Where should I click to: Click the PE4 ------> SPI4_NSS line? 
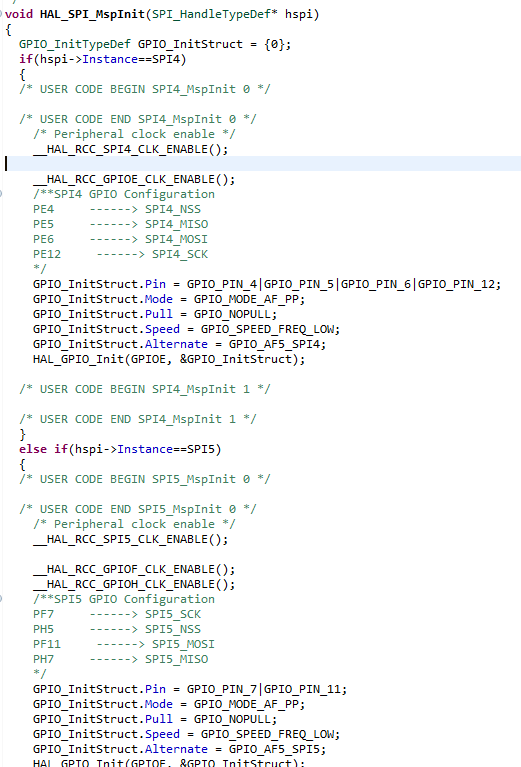pyautogui.click(x=117, y=209)
